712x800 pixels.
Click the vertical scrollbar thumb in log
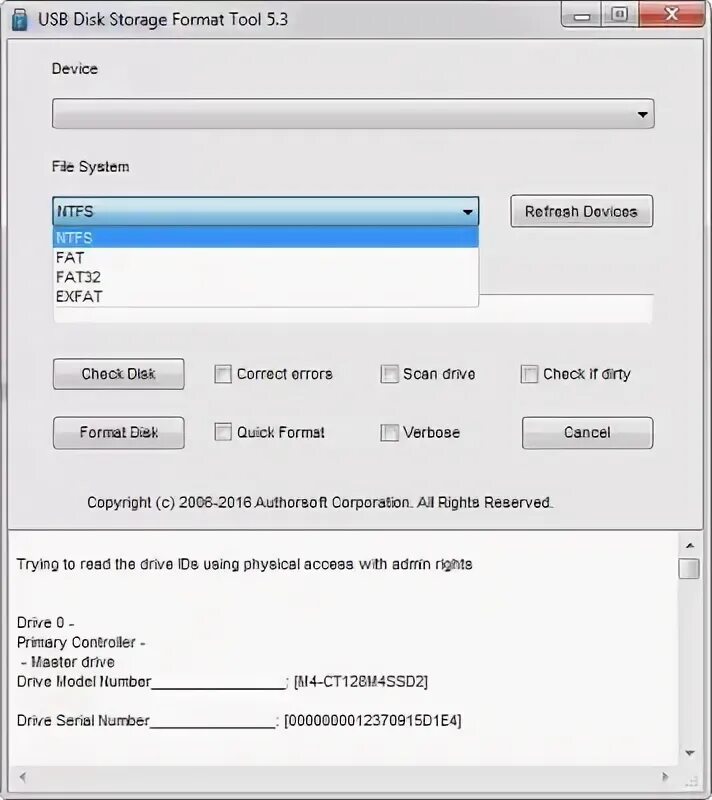pos(689,568)
